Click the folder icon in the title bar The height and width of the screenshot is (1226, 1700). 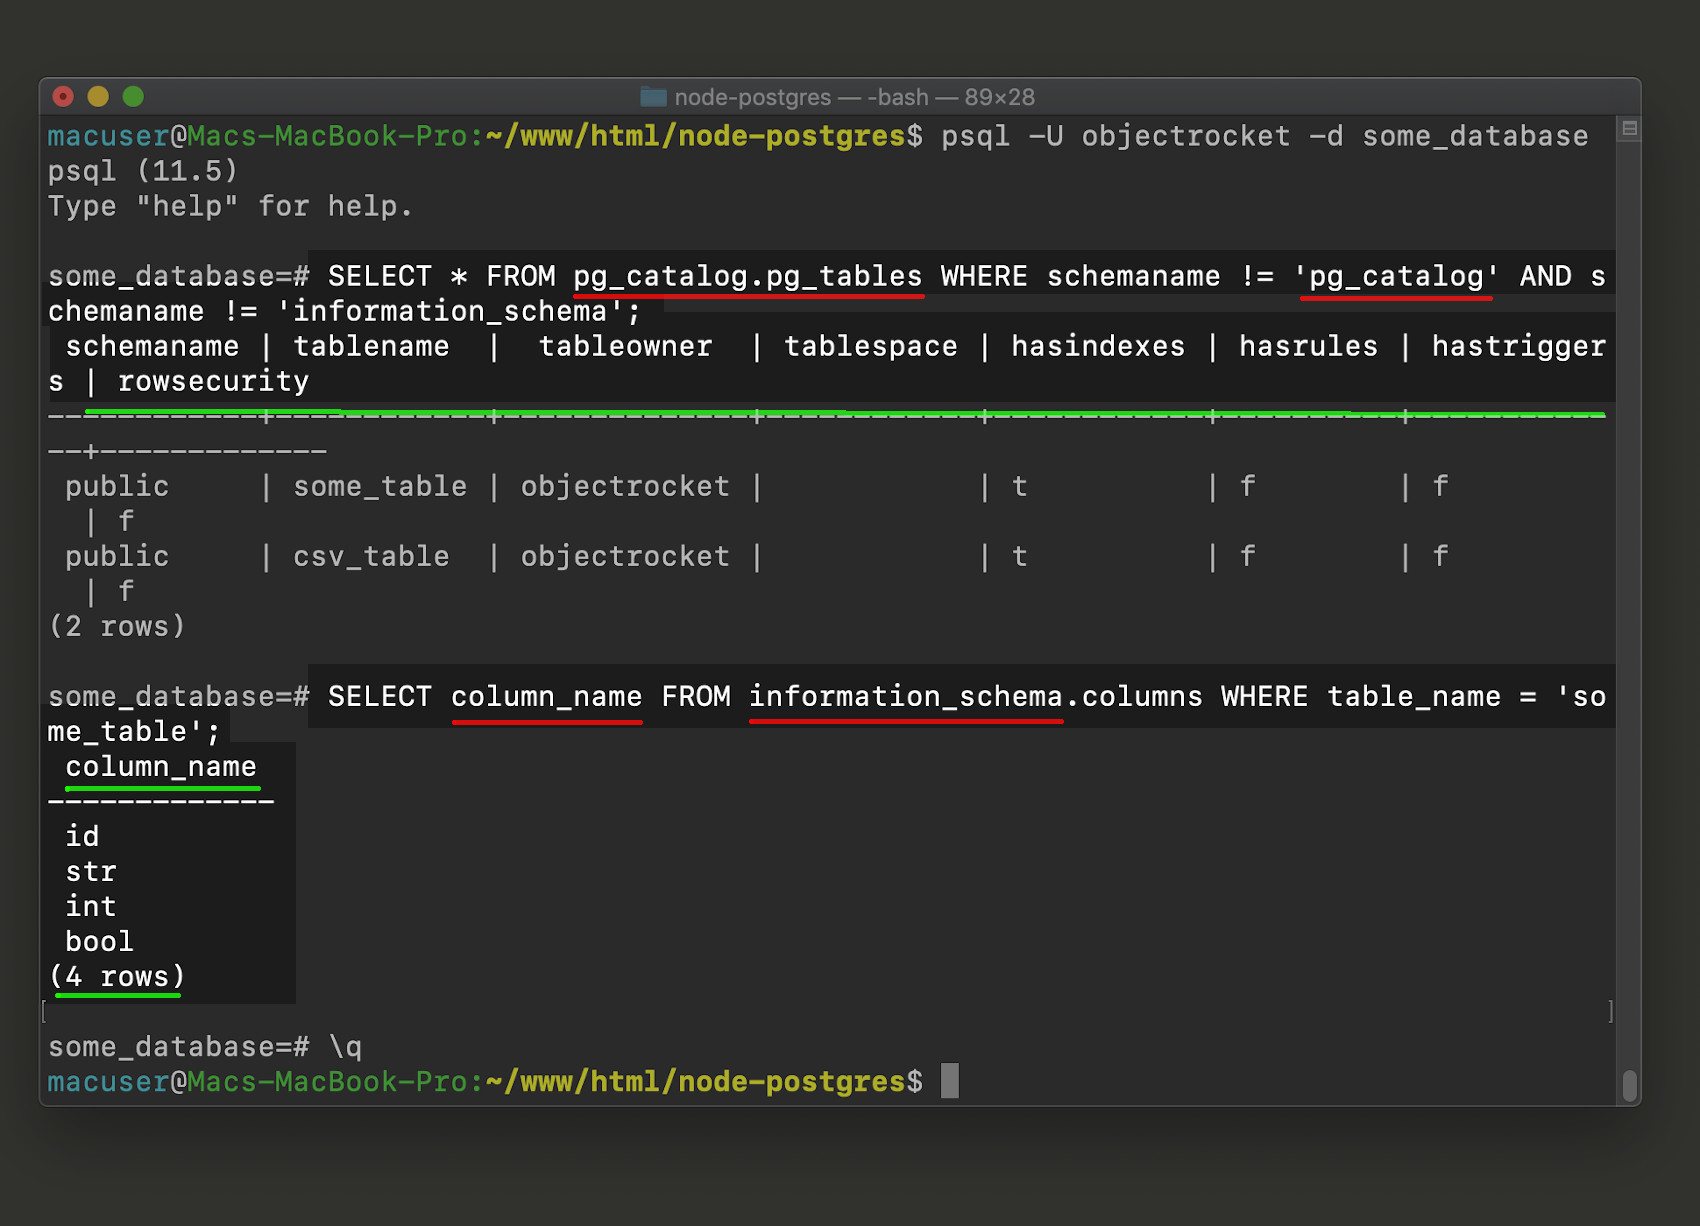pos(653,97)
